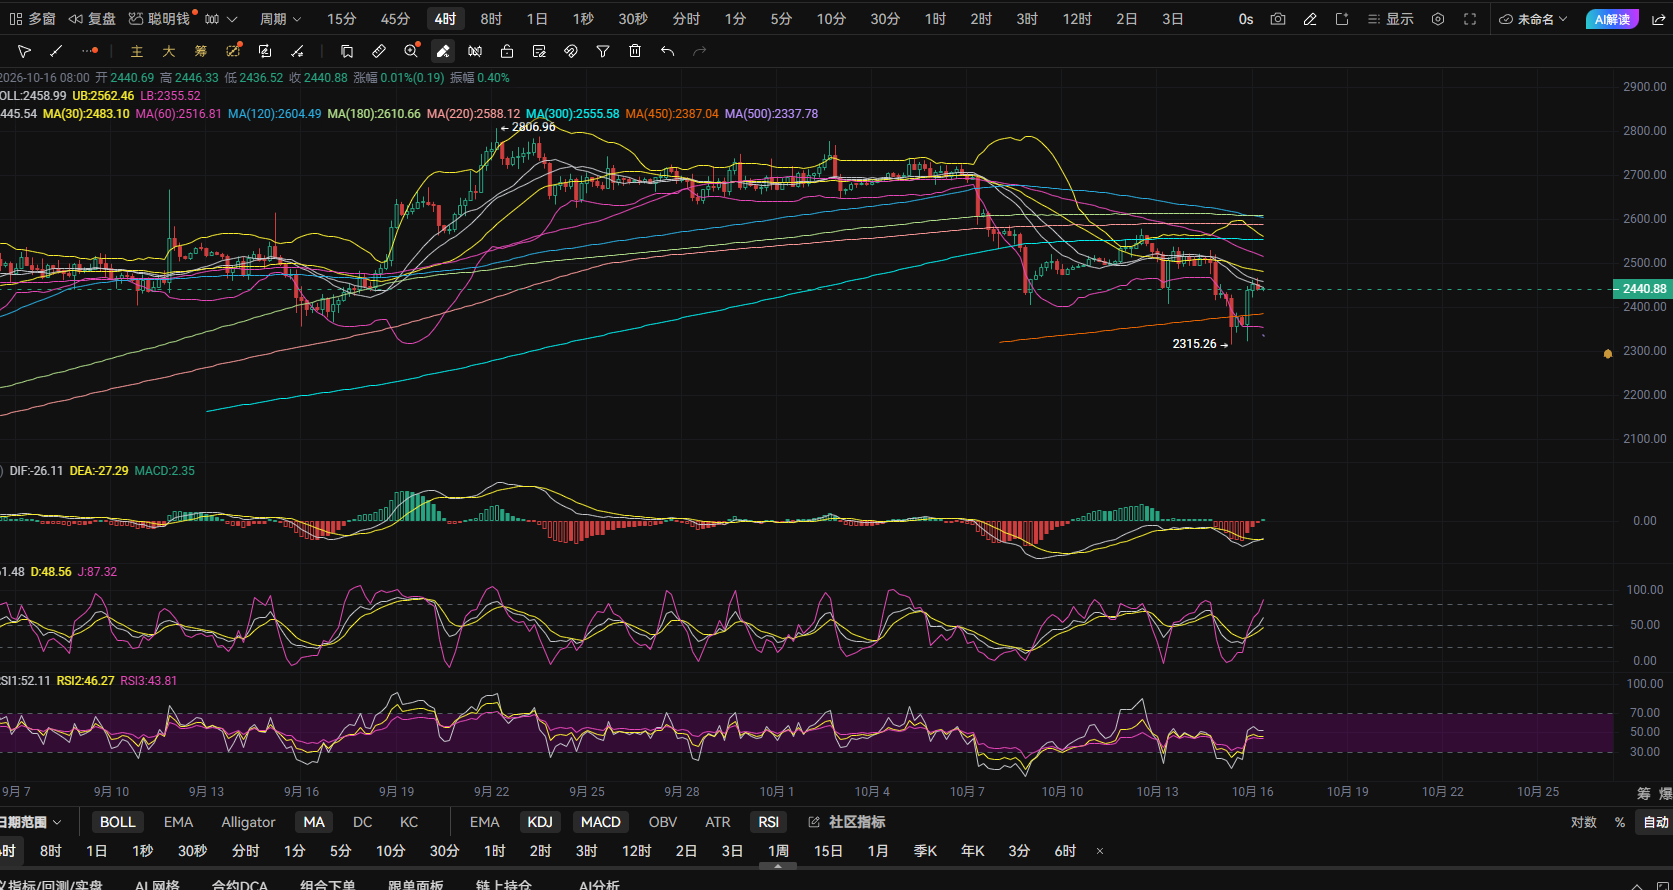The height and width of the screenshot is (890, 1673).
Task: Enable the OBV indicator
Action: [x=663, y=822]
